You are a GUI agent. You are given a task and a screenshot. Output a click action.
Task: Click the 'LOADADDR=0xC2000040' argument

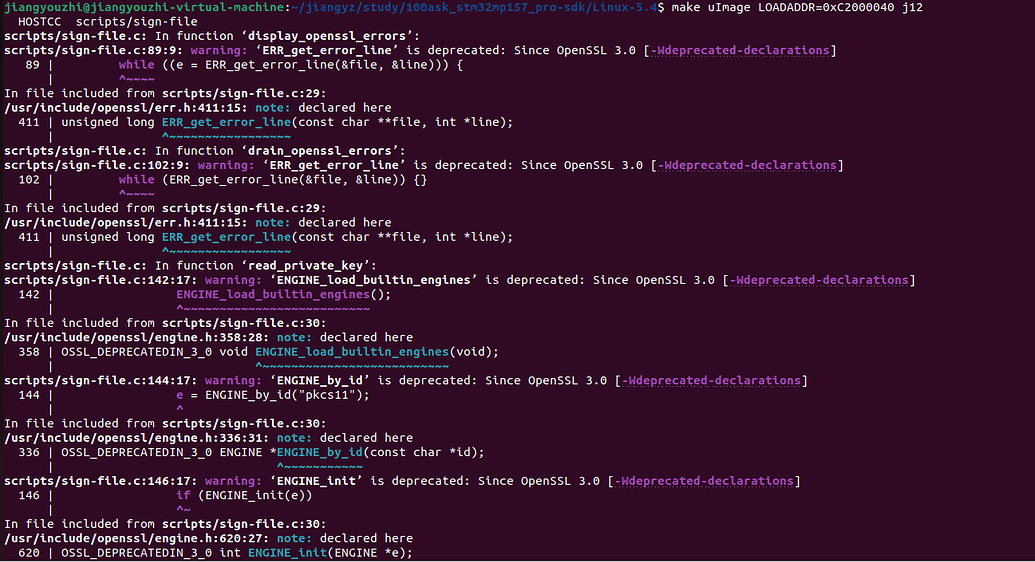[x=826, y=7]
